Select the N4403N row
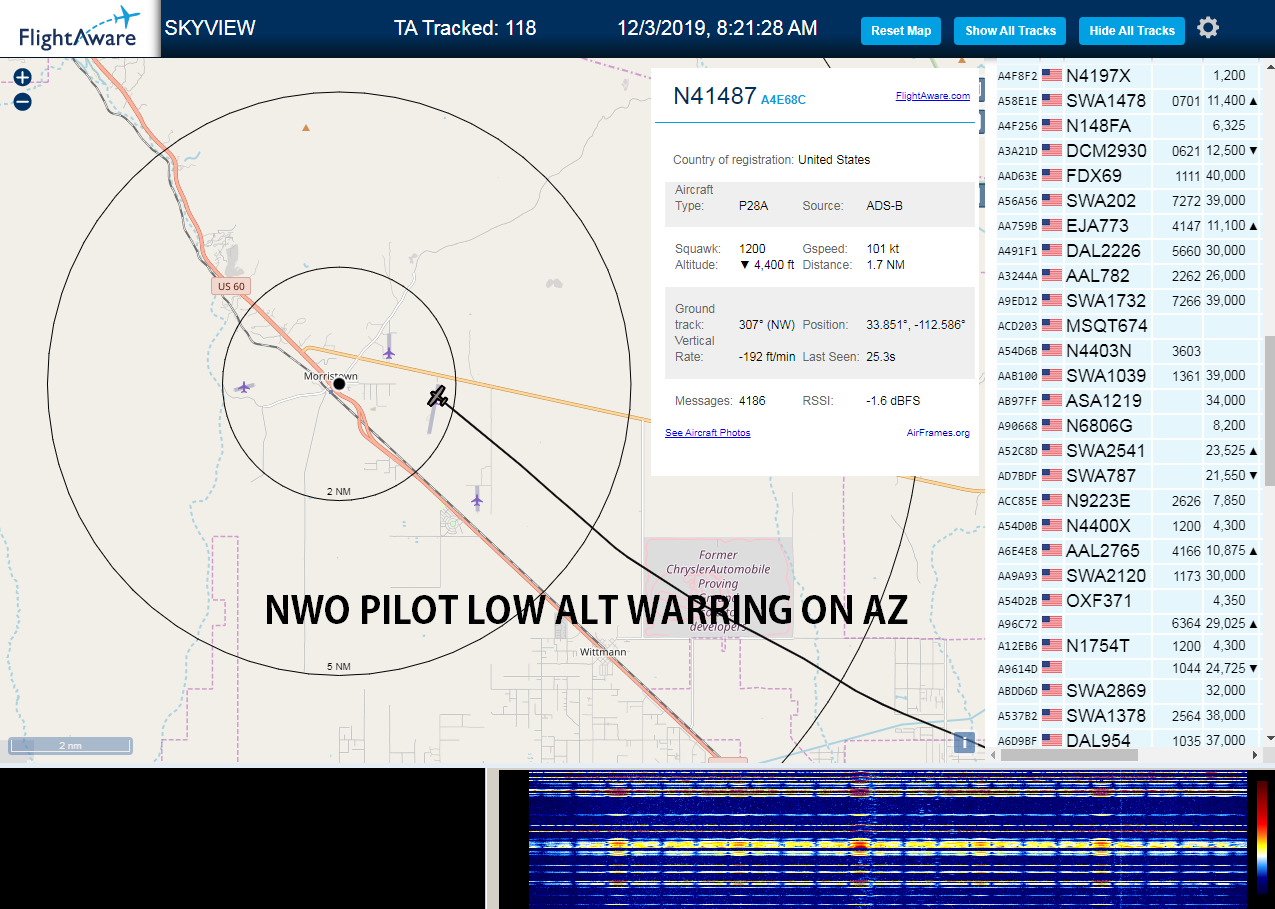 [x=1127, y=350]
